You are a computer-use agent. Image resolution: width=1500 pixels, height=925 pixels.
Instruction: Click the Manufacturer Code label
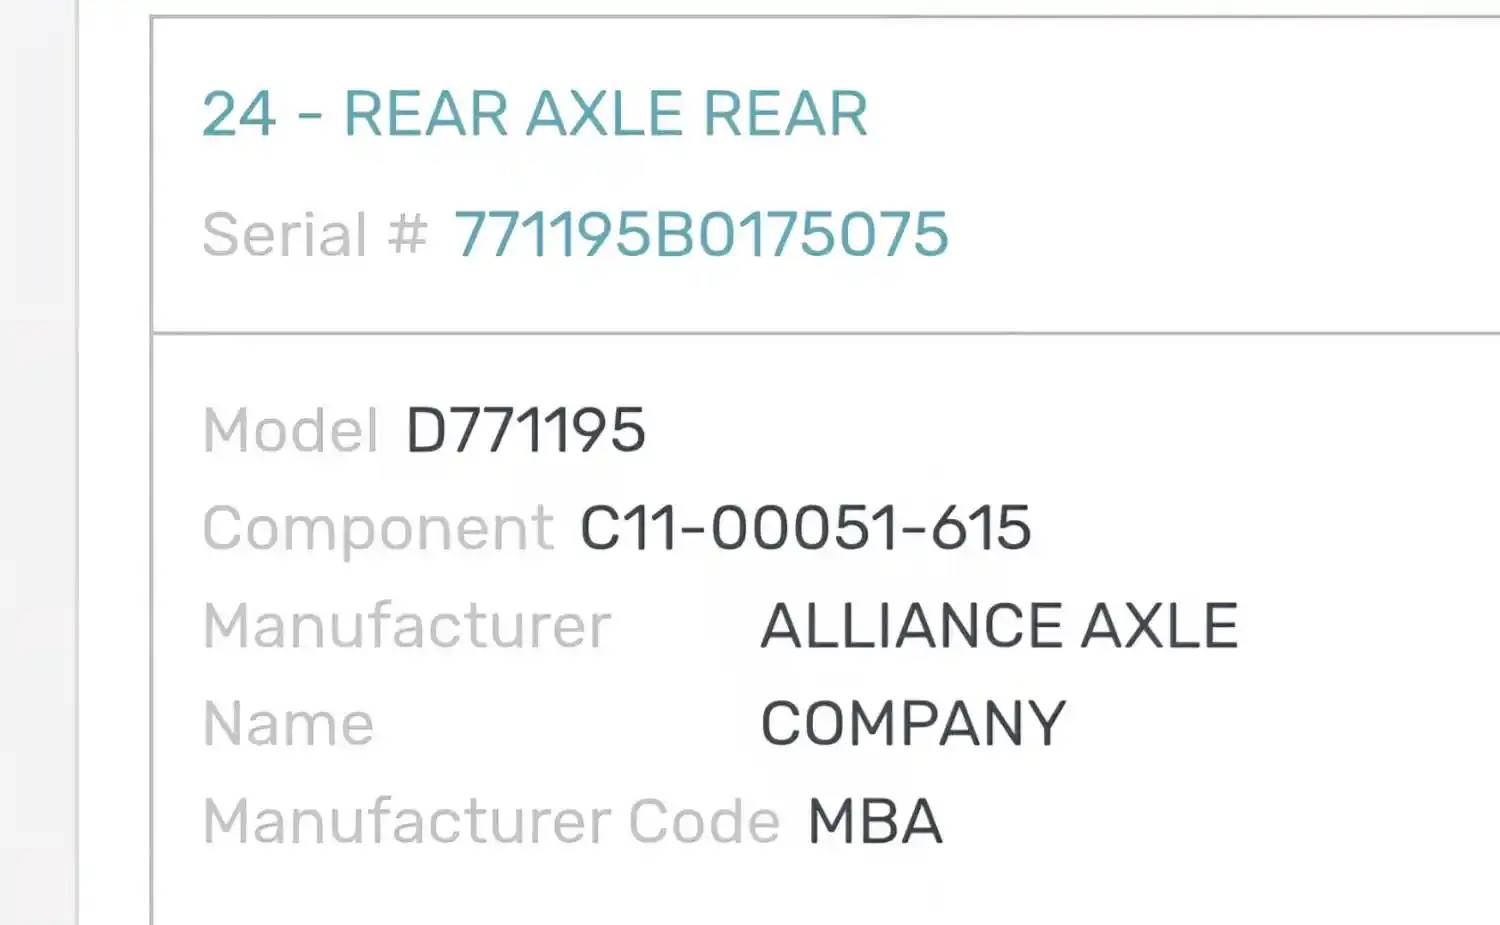click(491, 822)
